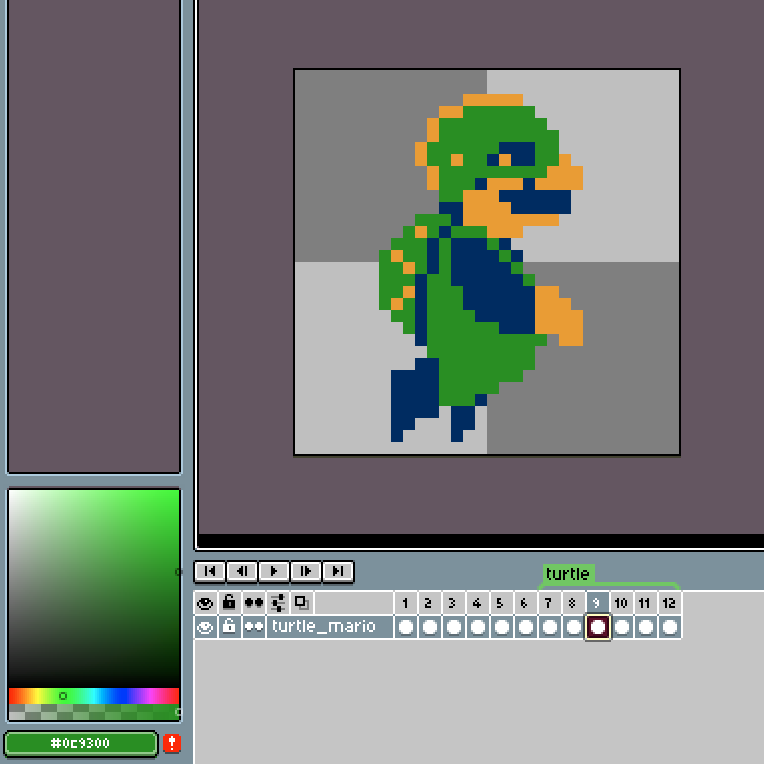Select frame 7 header
This screenshot has width=764, height=764.
549,603
